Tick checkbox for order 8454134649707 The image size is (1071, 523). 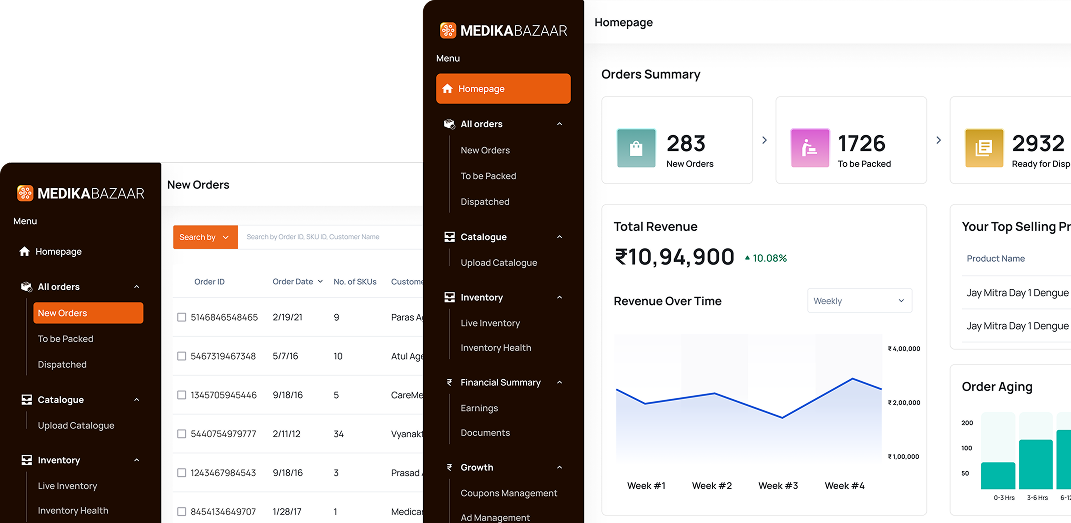click(182, 511)
